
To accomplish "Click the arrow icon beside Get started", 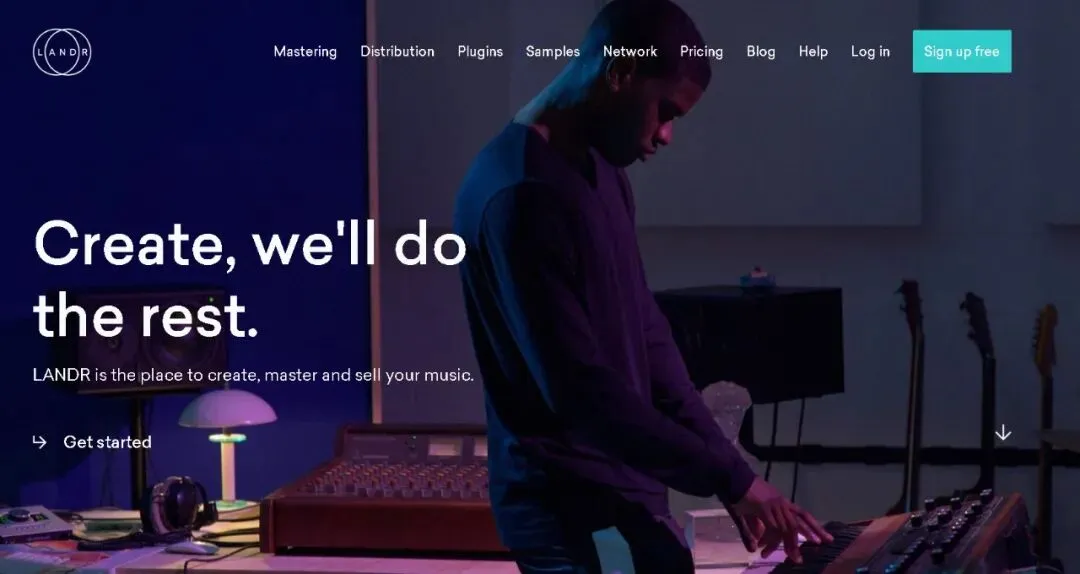I will coord(39,442).
